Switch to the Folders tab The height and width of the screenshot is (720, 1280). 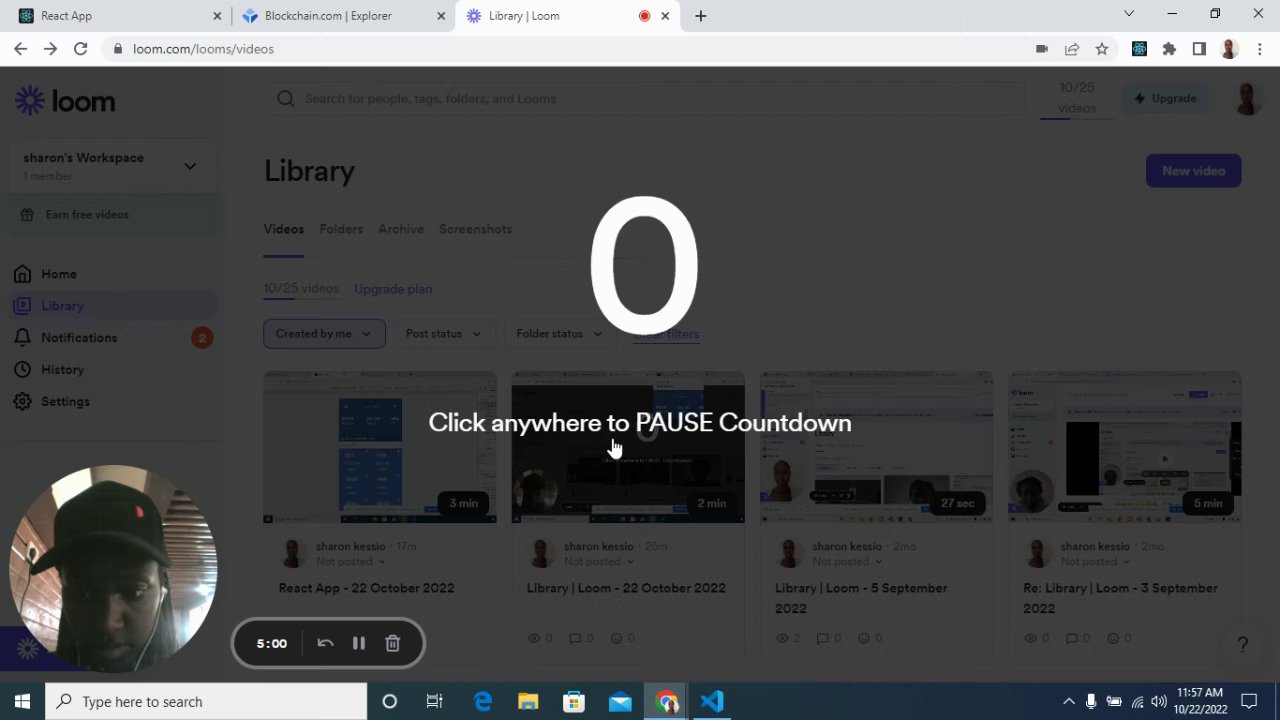click(341, 229)
